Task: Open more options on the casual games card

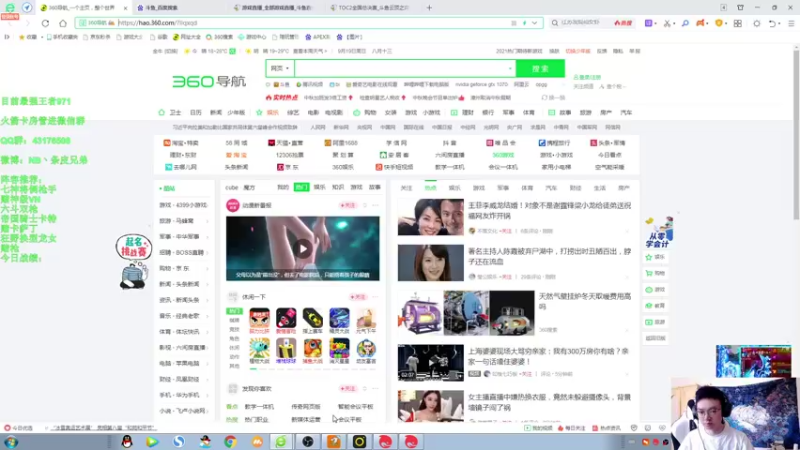Action: click(376, 296)
